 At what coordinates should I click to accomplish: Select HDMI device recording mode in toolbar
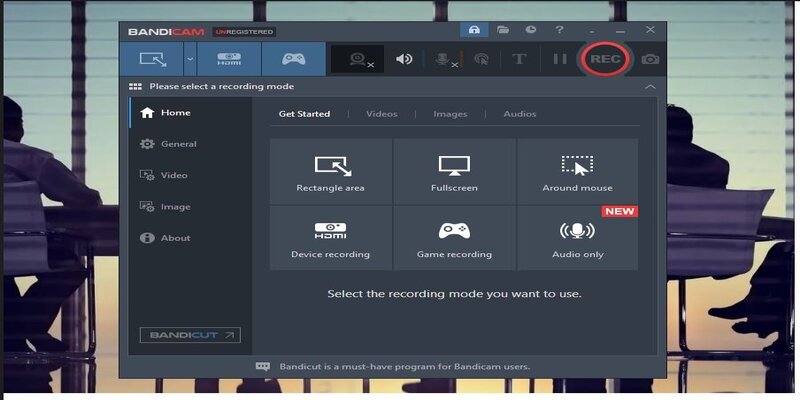point(229,59)
